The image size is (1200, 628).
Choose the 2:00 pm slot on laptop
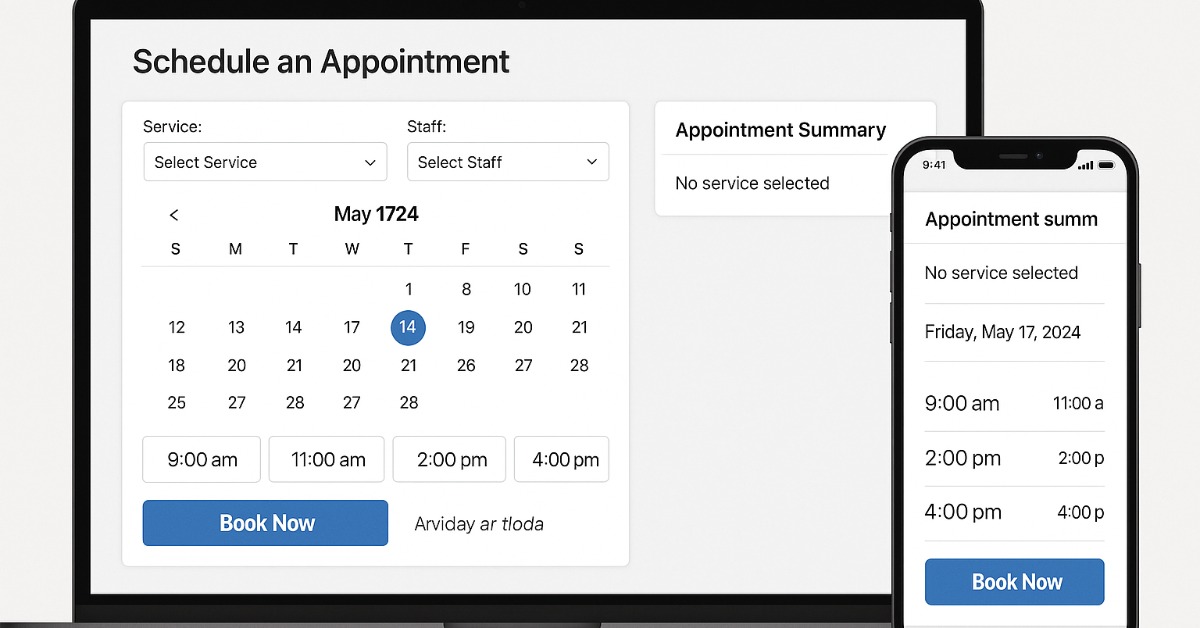452,460
